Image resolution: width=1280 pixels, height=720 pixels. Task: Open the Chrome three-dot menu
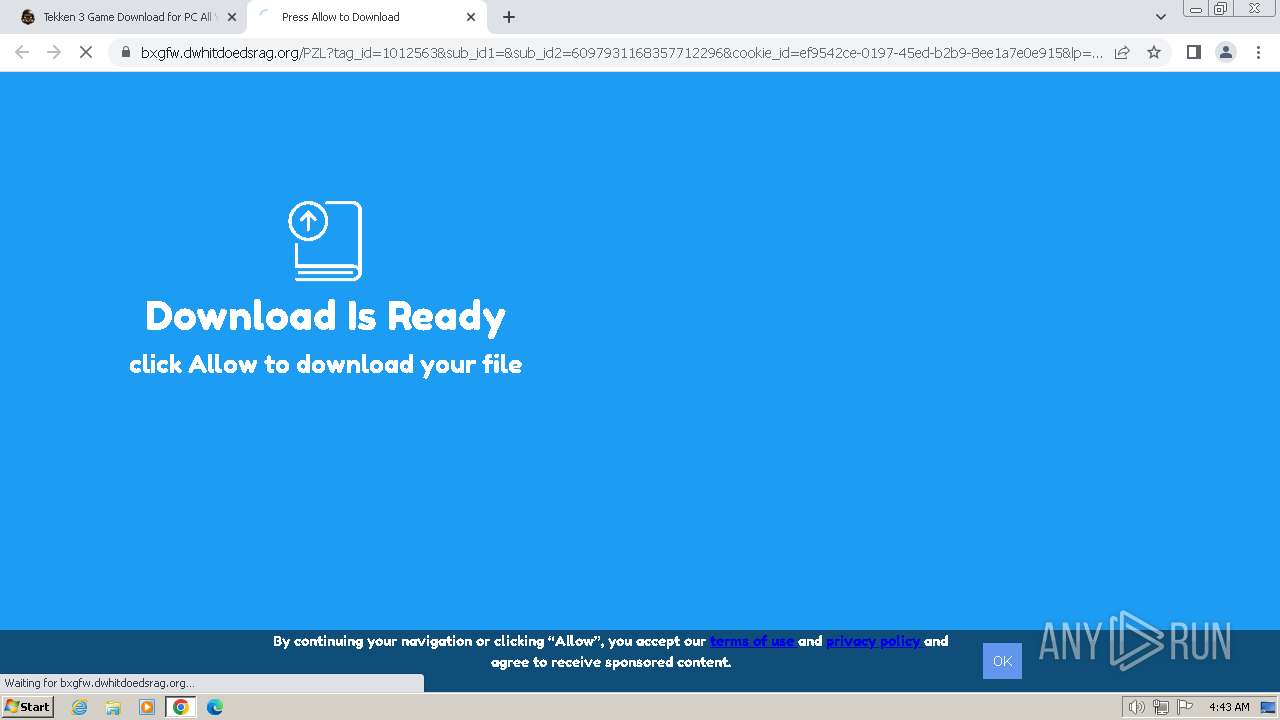tap(1258, 52)
